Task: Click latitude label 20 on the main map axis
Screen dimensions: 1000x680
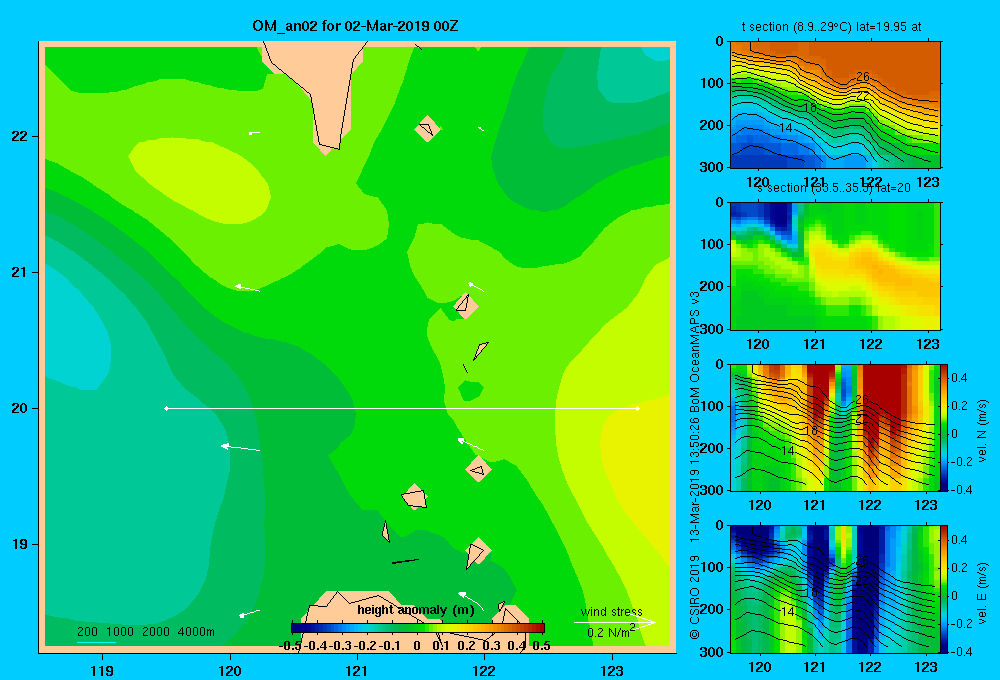Action: click(20, 408)
